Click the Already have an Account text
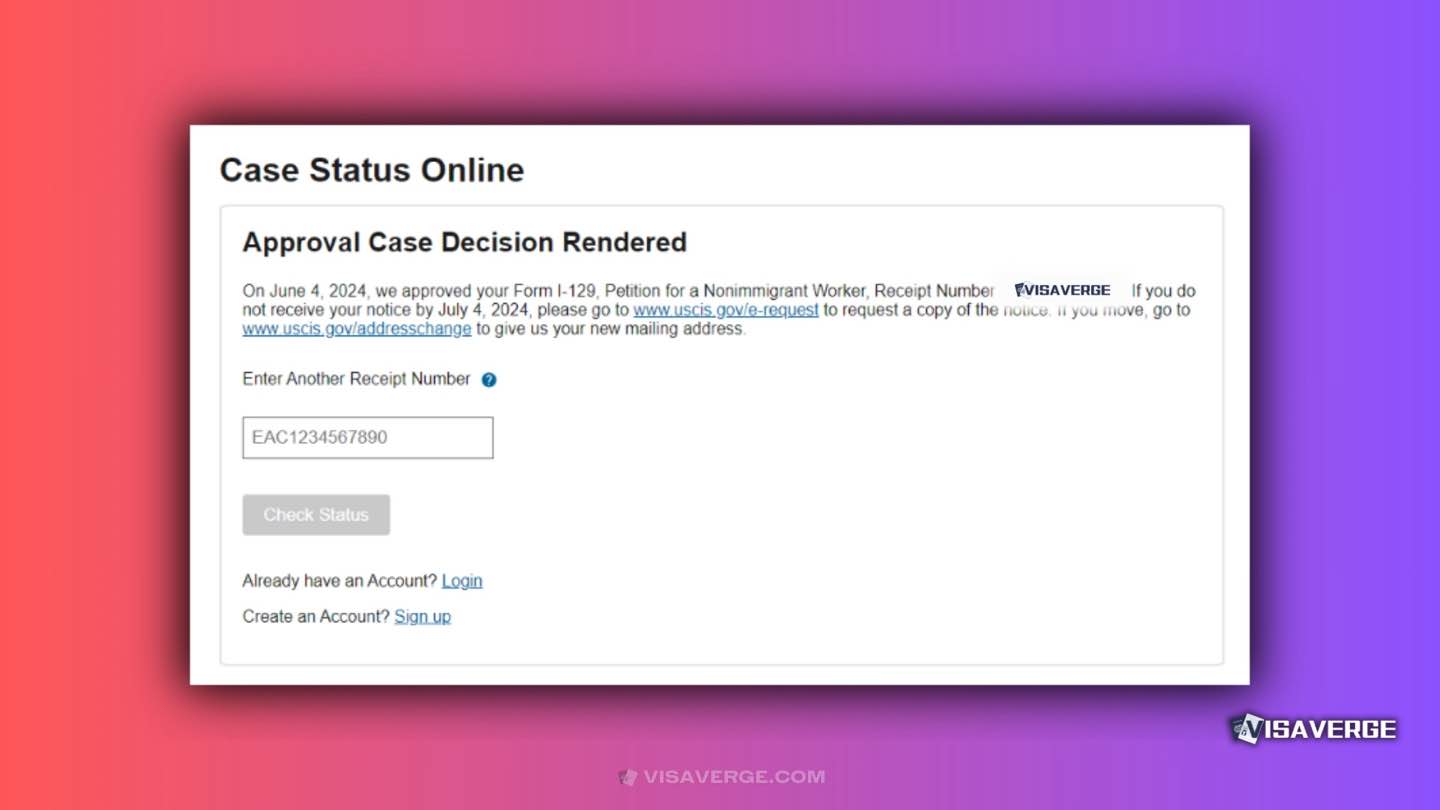 [338, 580]
